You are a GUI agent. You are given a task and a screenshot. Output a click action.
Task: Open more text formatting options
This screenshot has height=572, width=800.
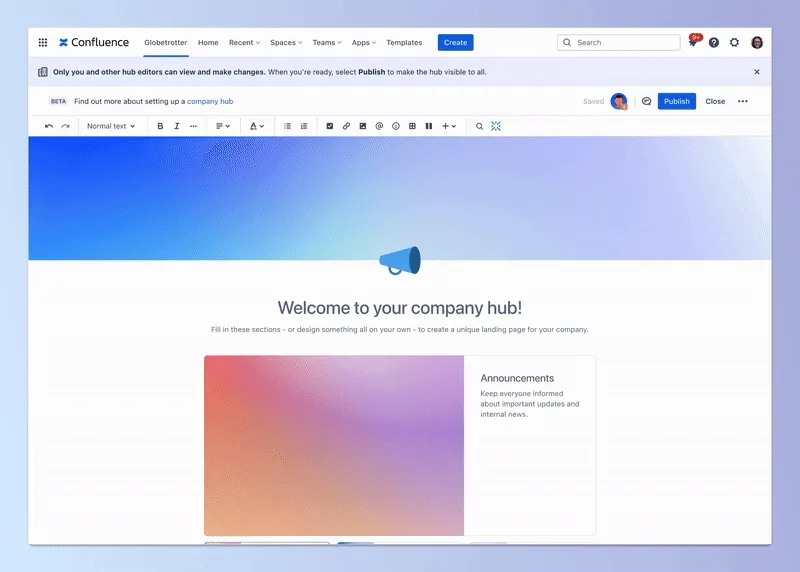(193, 126)
